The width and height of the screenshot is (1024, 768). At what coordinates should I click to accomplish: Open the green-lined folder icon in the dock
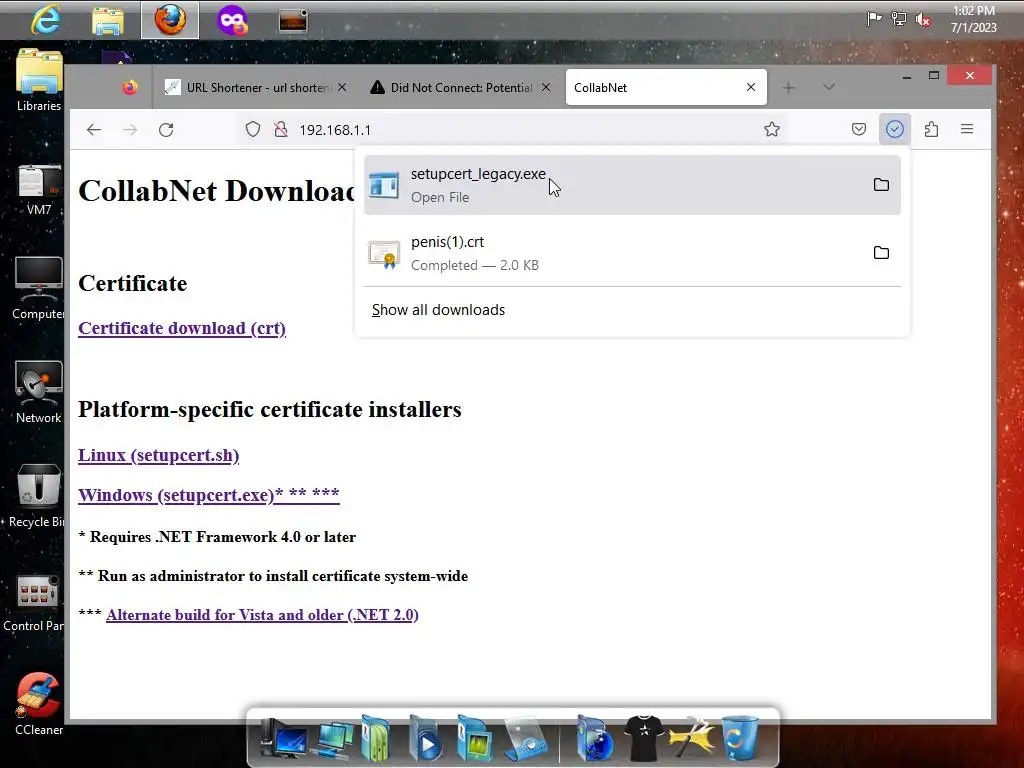click(x=474, y=739)
